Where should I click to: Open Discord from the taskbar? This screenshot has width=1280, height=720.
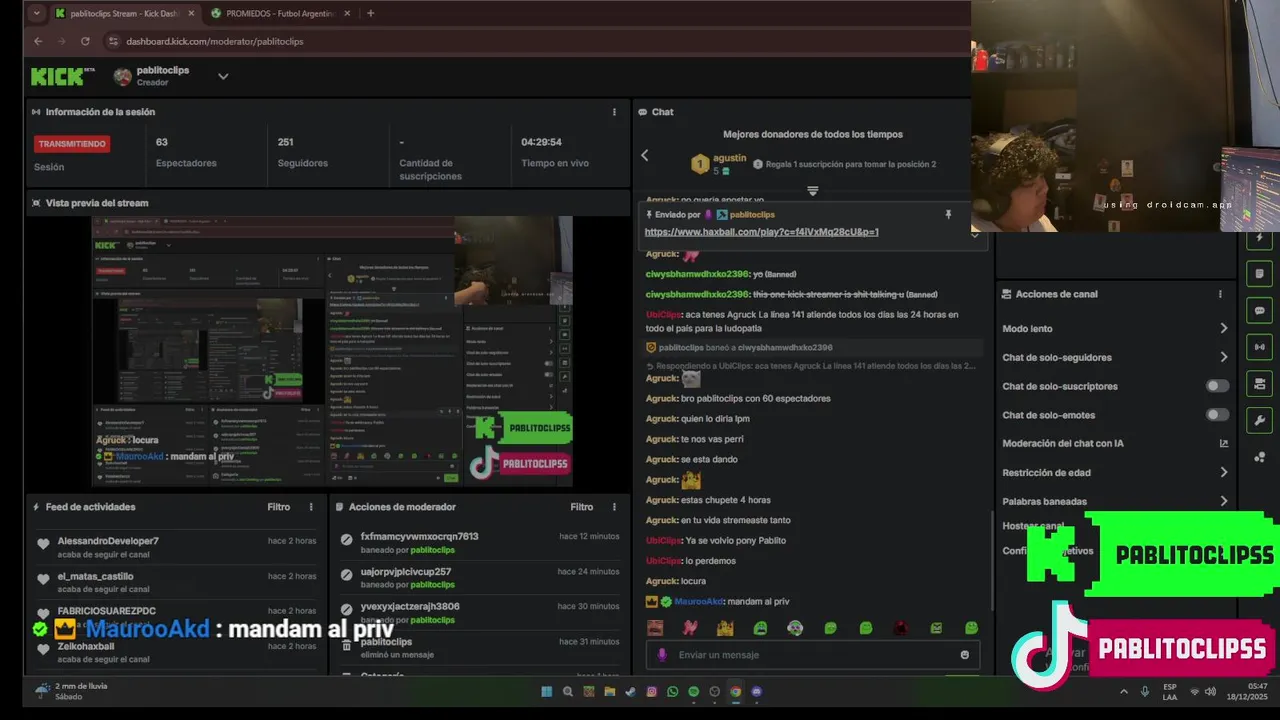pos(756,691)
